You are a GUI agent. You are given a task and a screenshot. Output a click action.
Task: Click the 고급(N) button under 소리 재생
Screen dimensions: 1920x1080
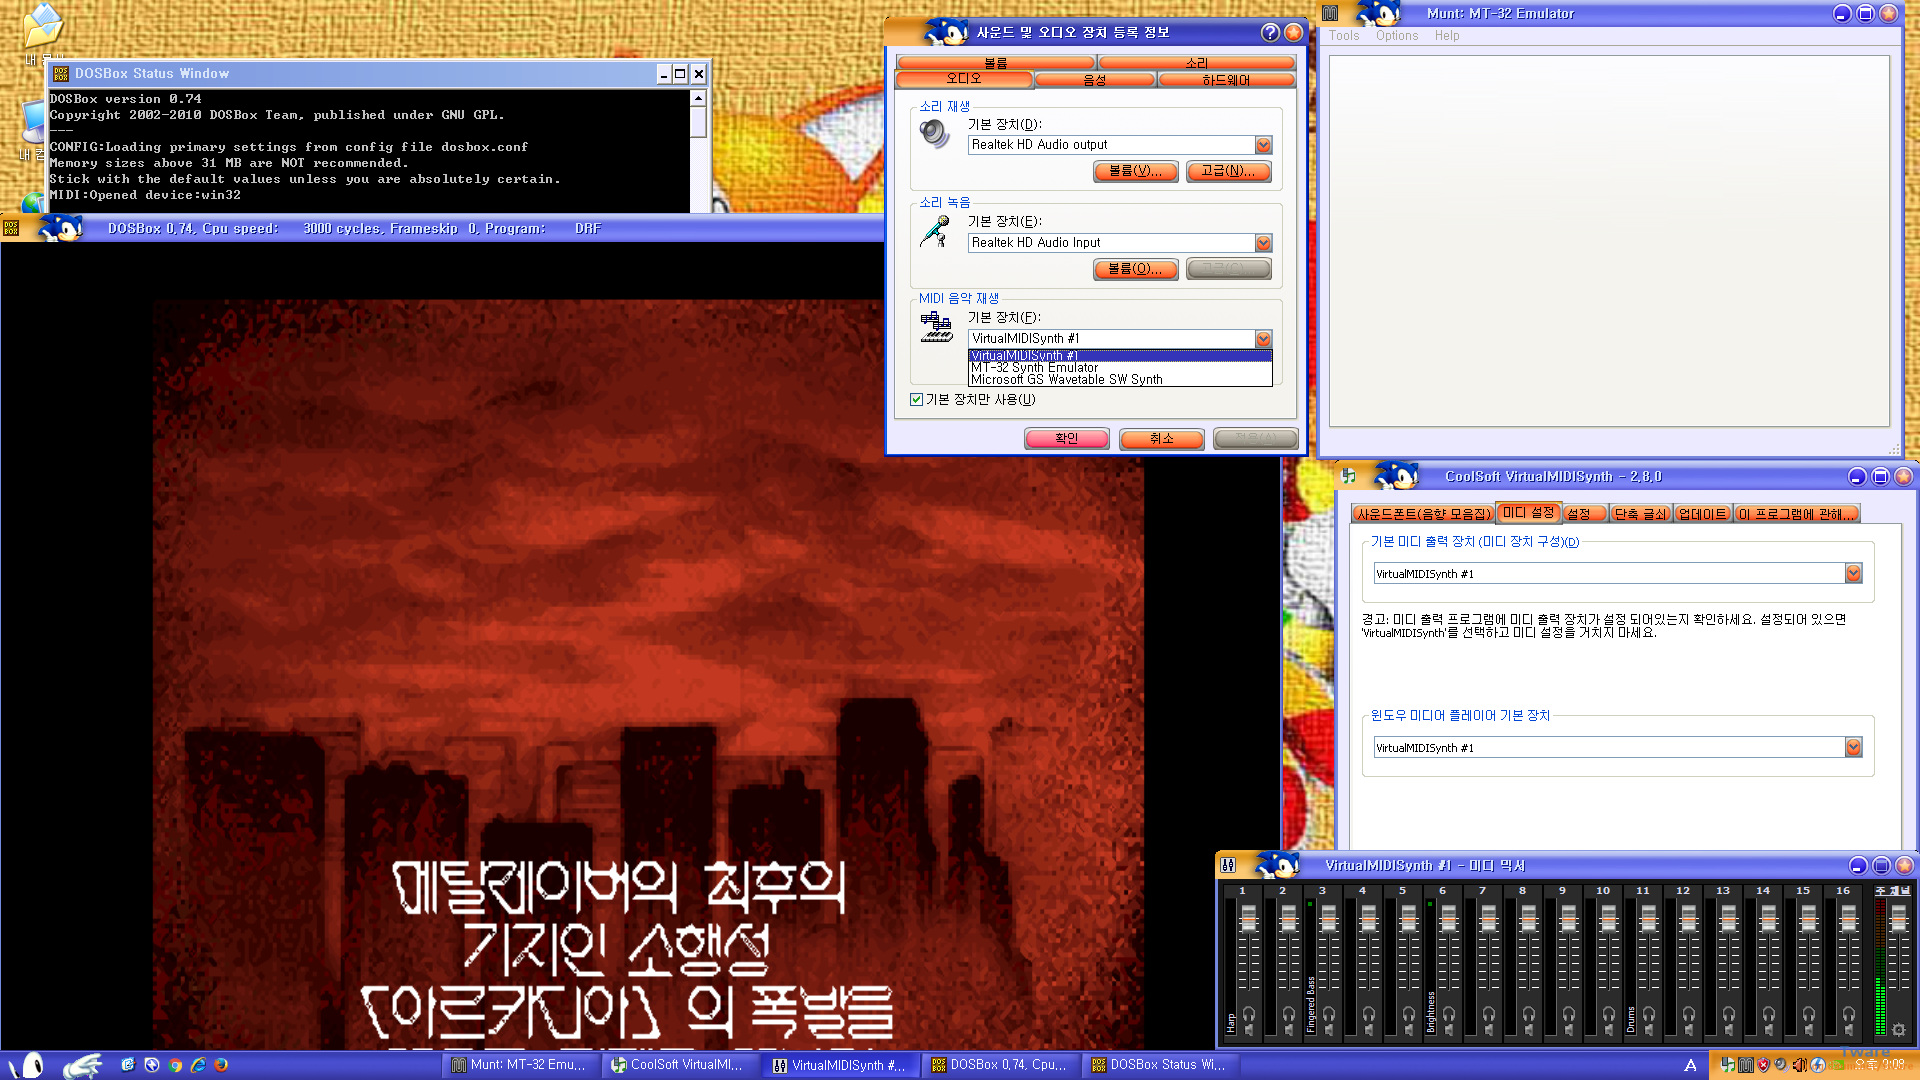coord(1228,171)
